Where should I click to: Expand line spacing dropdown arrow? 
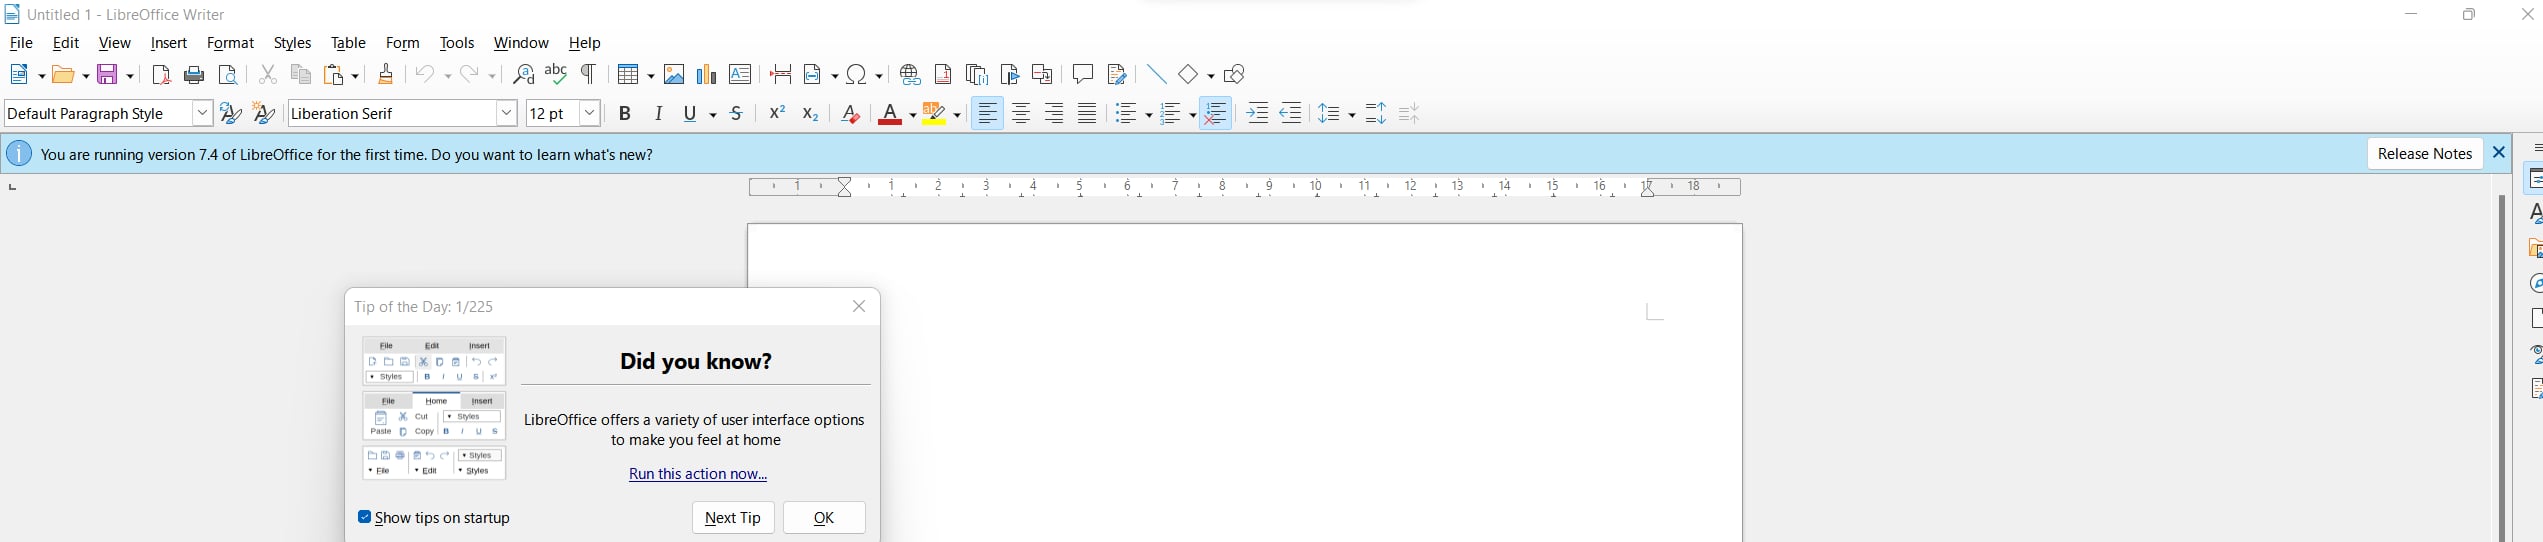click(x=1351, y=115)
